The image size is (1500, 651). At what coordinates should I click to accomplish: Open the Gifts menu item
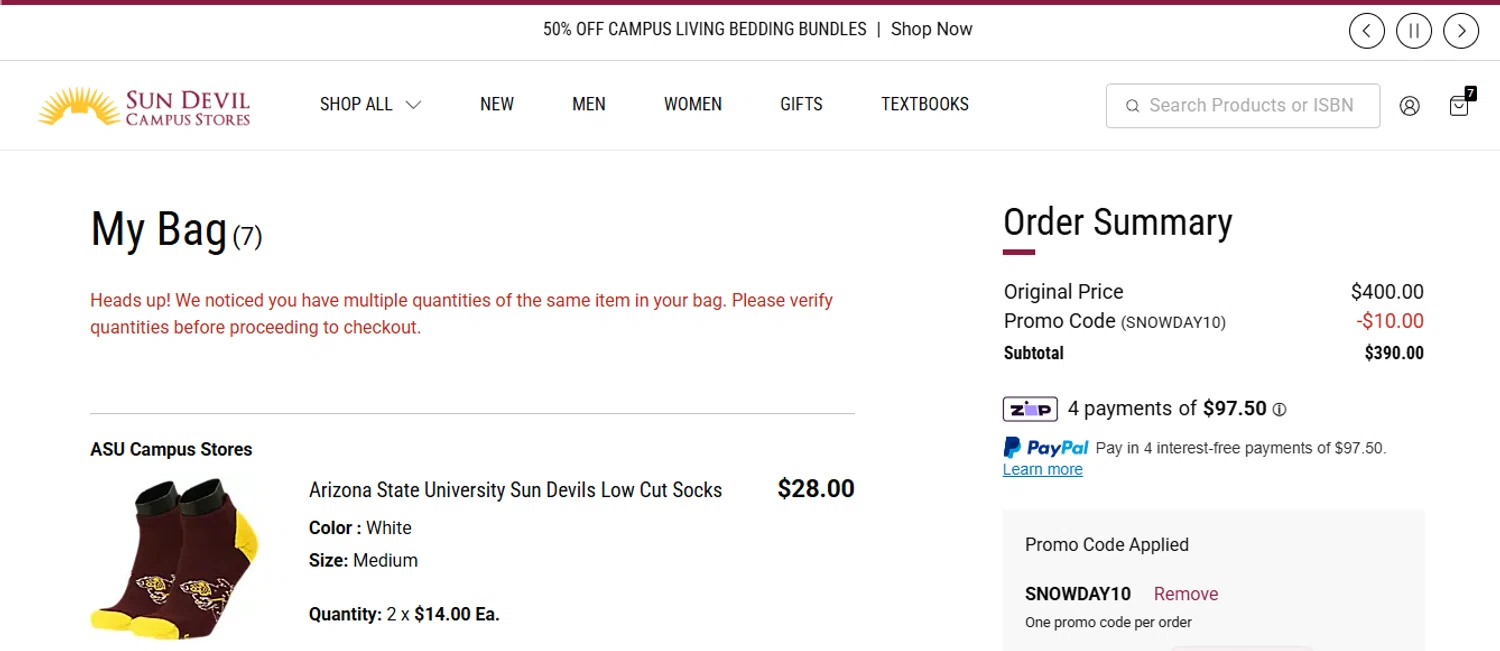coord(801,104)
